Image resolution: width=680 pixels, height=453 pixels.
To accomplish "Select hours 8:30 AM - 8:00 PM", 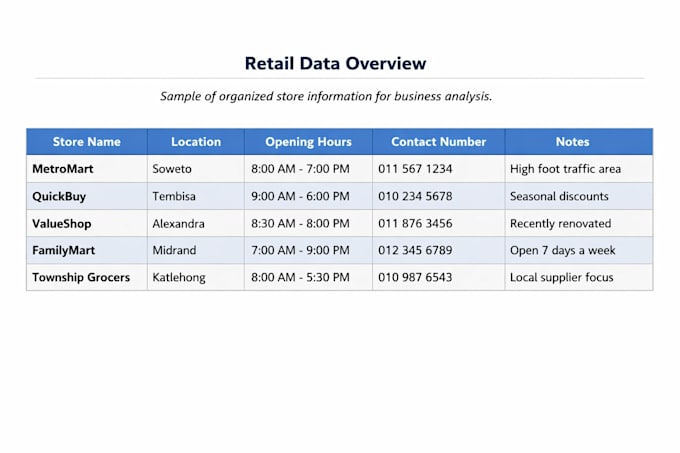I will click(x=300, y=224).
